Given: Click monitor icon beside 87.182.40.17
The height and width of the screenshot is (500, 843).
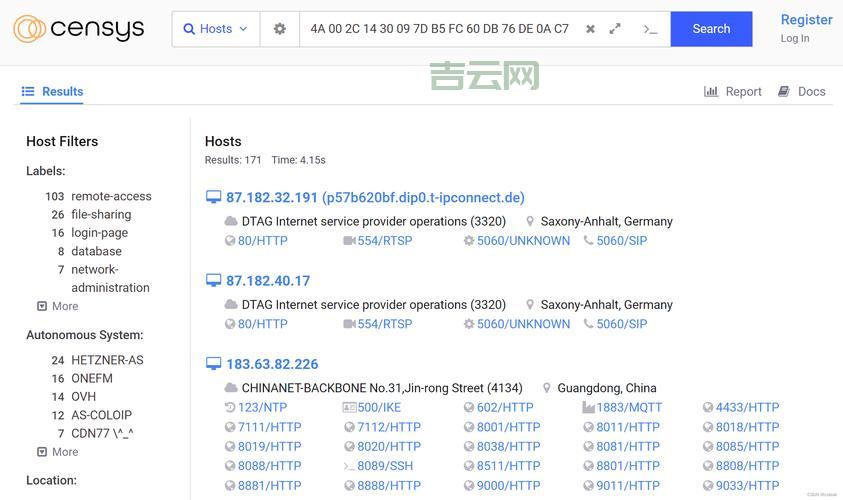Looking at the screenshot, I should pos(213,281).
